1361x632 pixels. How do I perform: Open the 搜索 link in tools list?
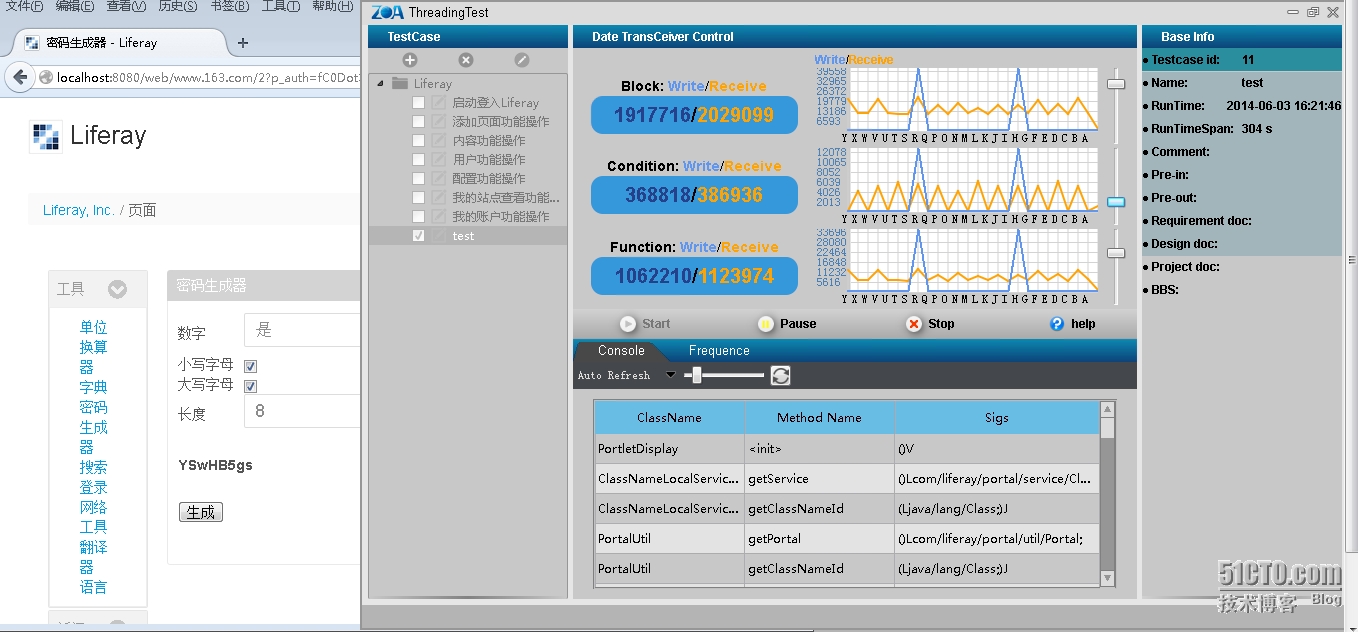[x=93, y=467]
